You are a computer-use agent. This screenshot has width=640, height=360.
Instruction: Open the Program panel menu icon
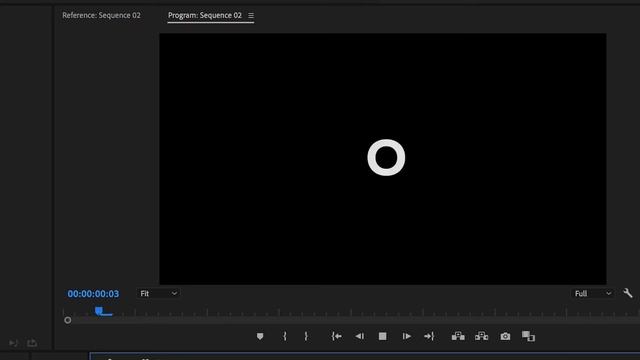[251, 16]
